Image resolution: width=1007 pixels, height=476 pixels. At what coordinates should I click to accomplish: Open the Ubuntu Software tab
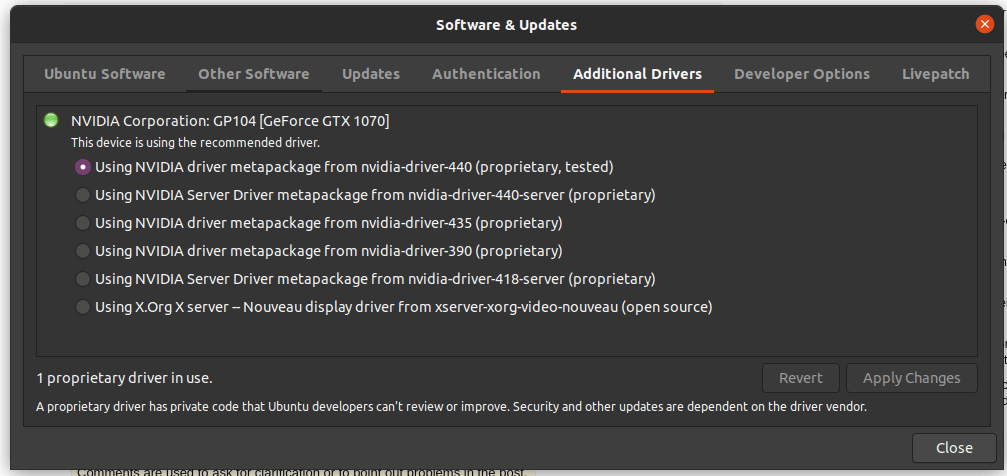[105, 74]
